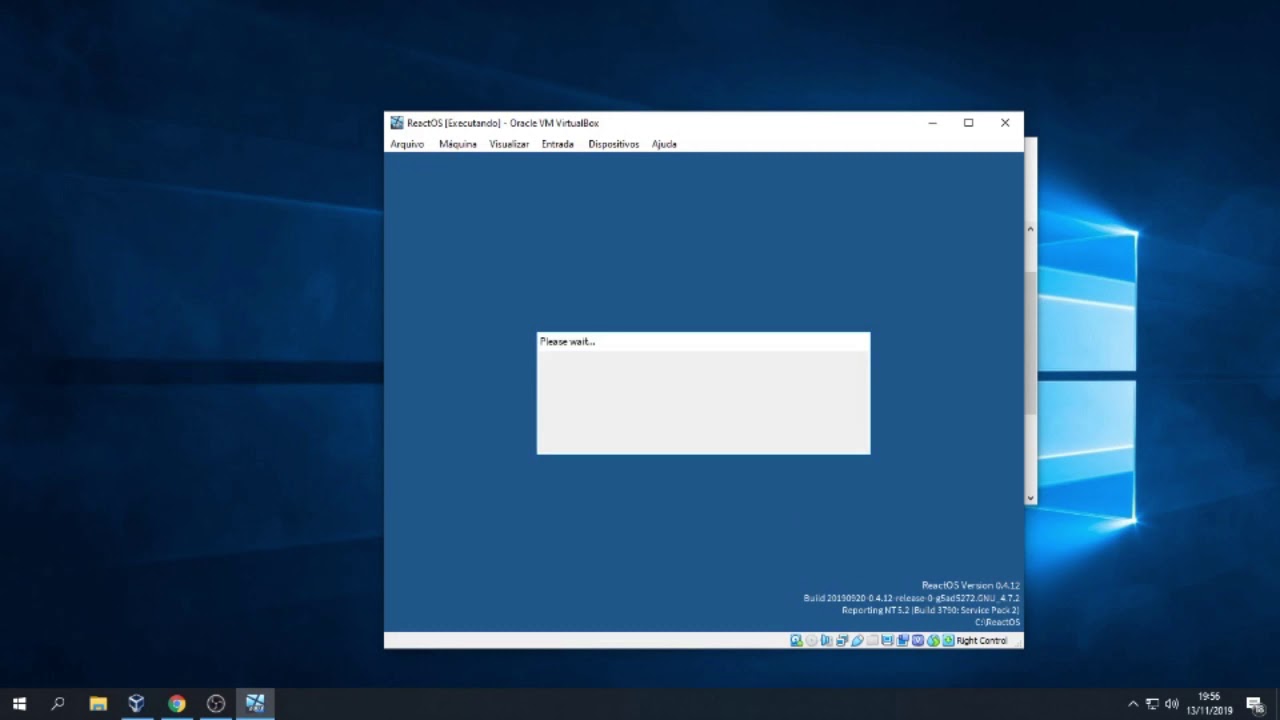Open the Visualizar menu
Viewport: 1280px width, 720px height.
[x=509, y=144]
